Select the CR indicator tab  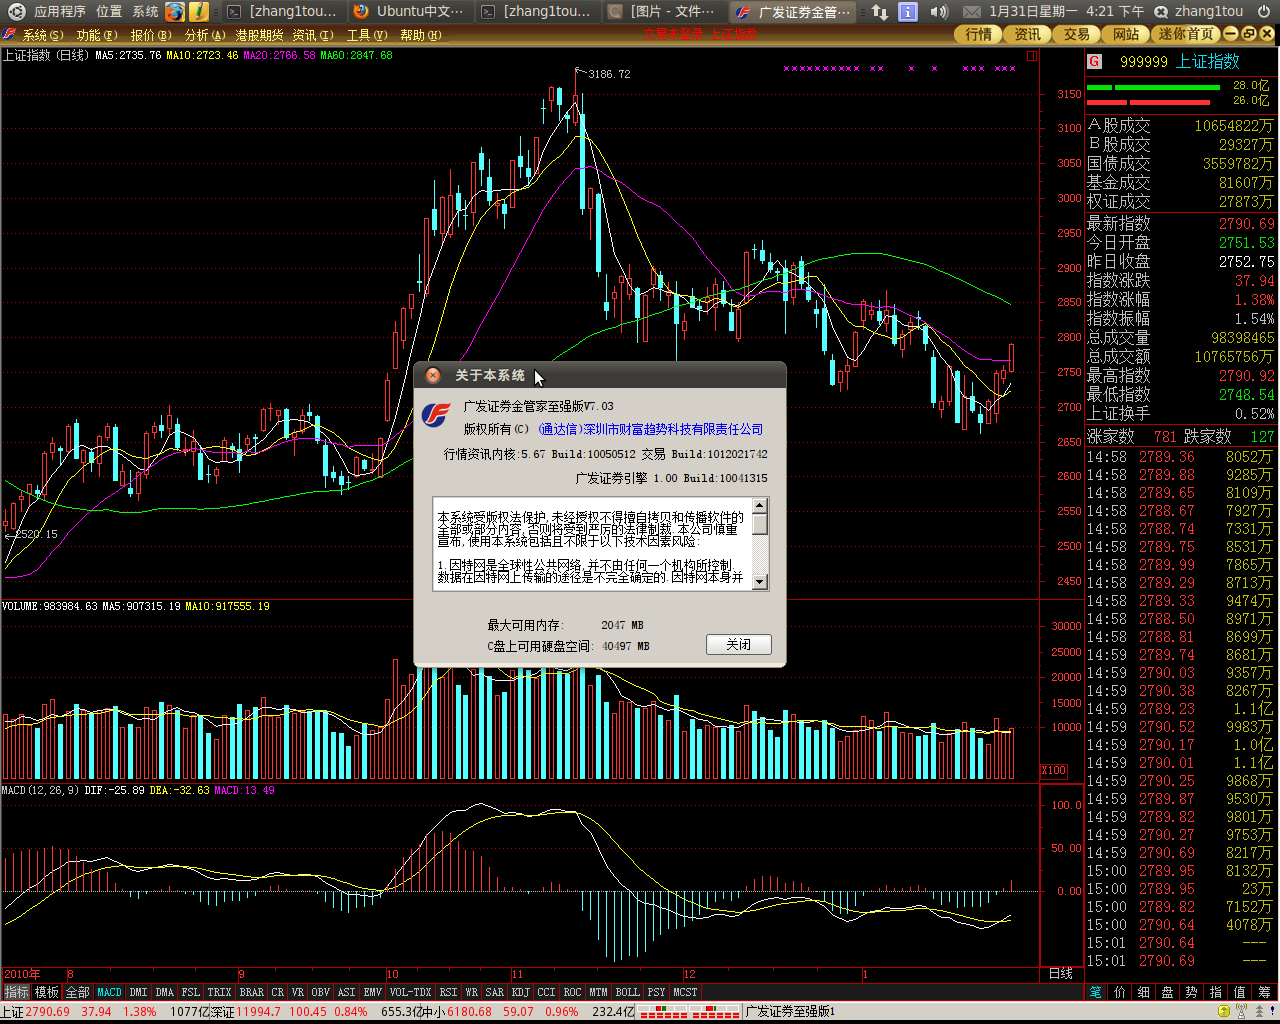(x=278, y=992)
